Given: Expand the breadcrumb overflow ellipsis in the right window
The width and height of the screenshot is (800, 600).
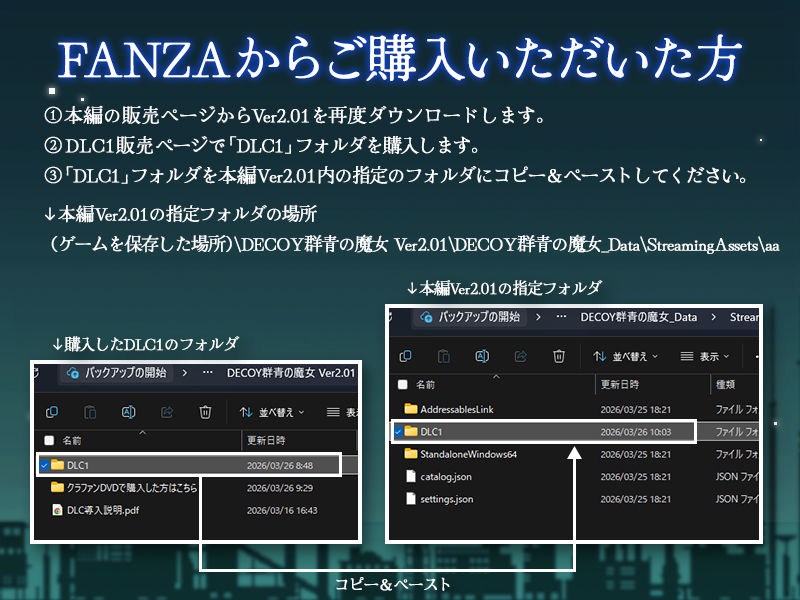Looking at the screenshot, I should pos(562,314).
